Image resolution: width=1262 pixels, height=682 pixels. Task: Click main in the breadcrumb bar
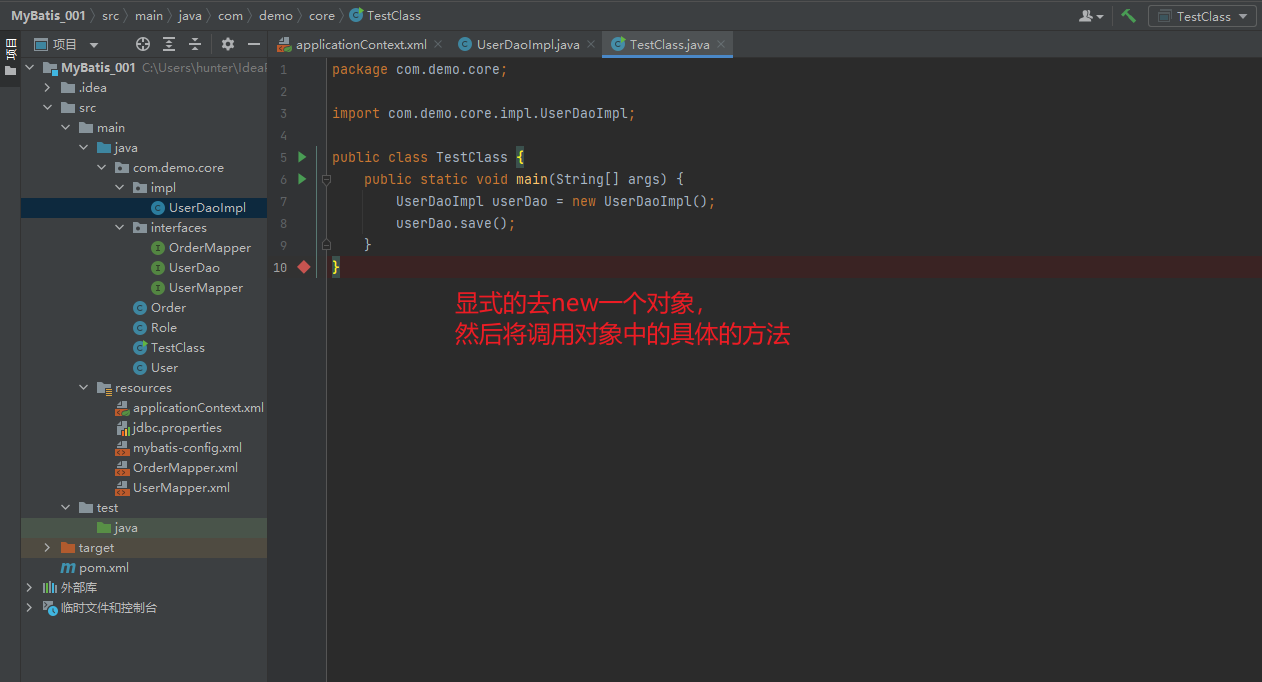click(x=149, y=16)
